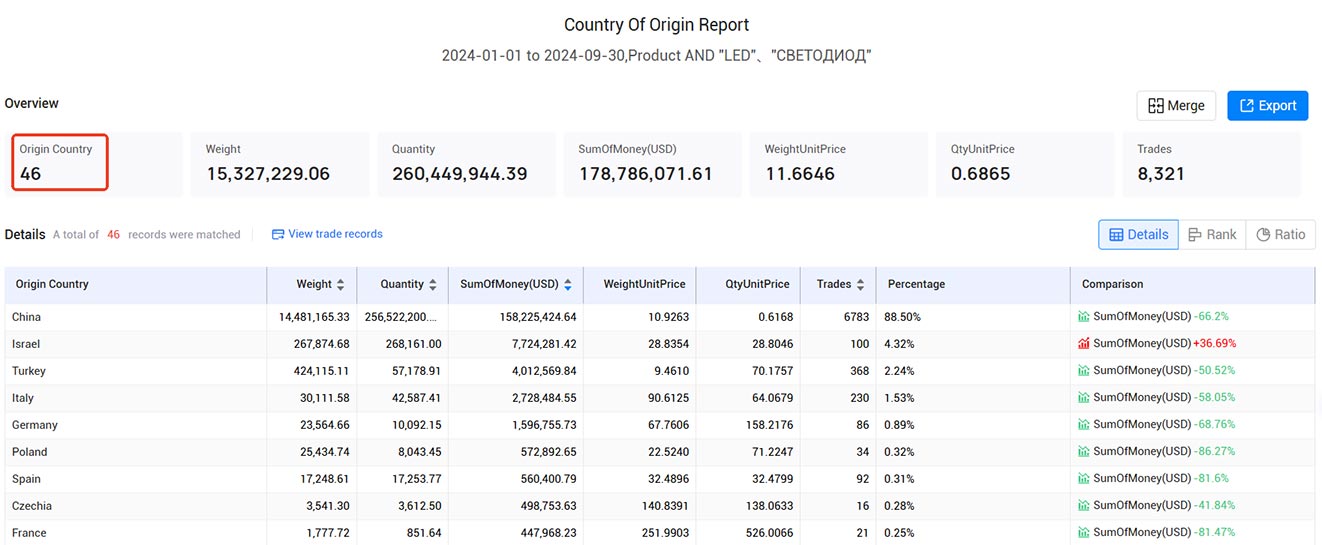Click France comparison chart icon

click(x=1084, y=533)
